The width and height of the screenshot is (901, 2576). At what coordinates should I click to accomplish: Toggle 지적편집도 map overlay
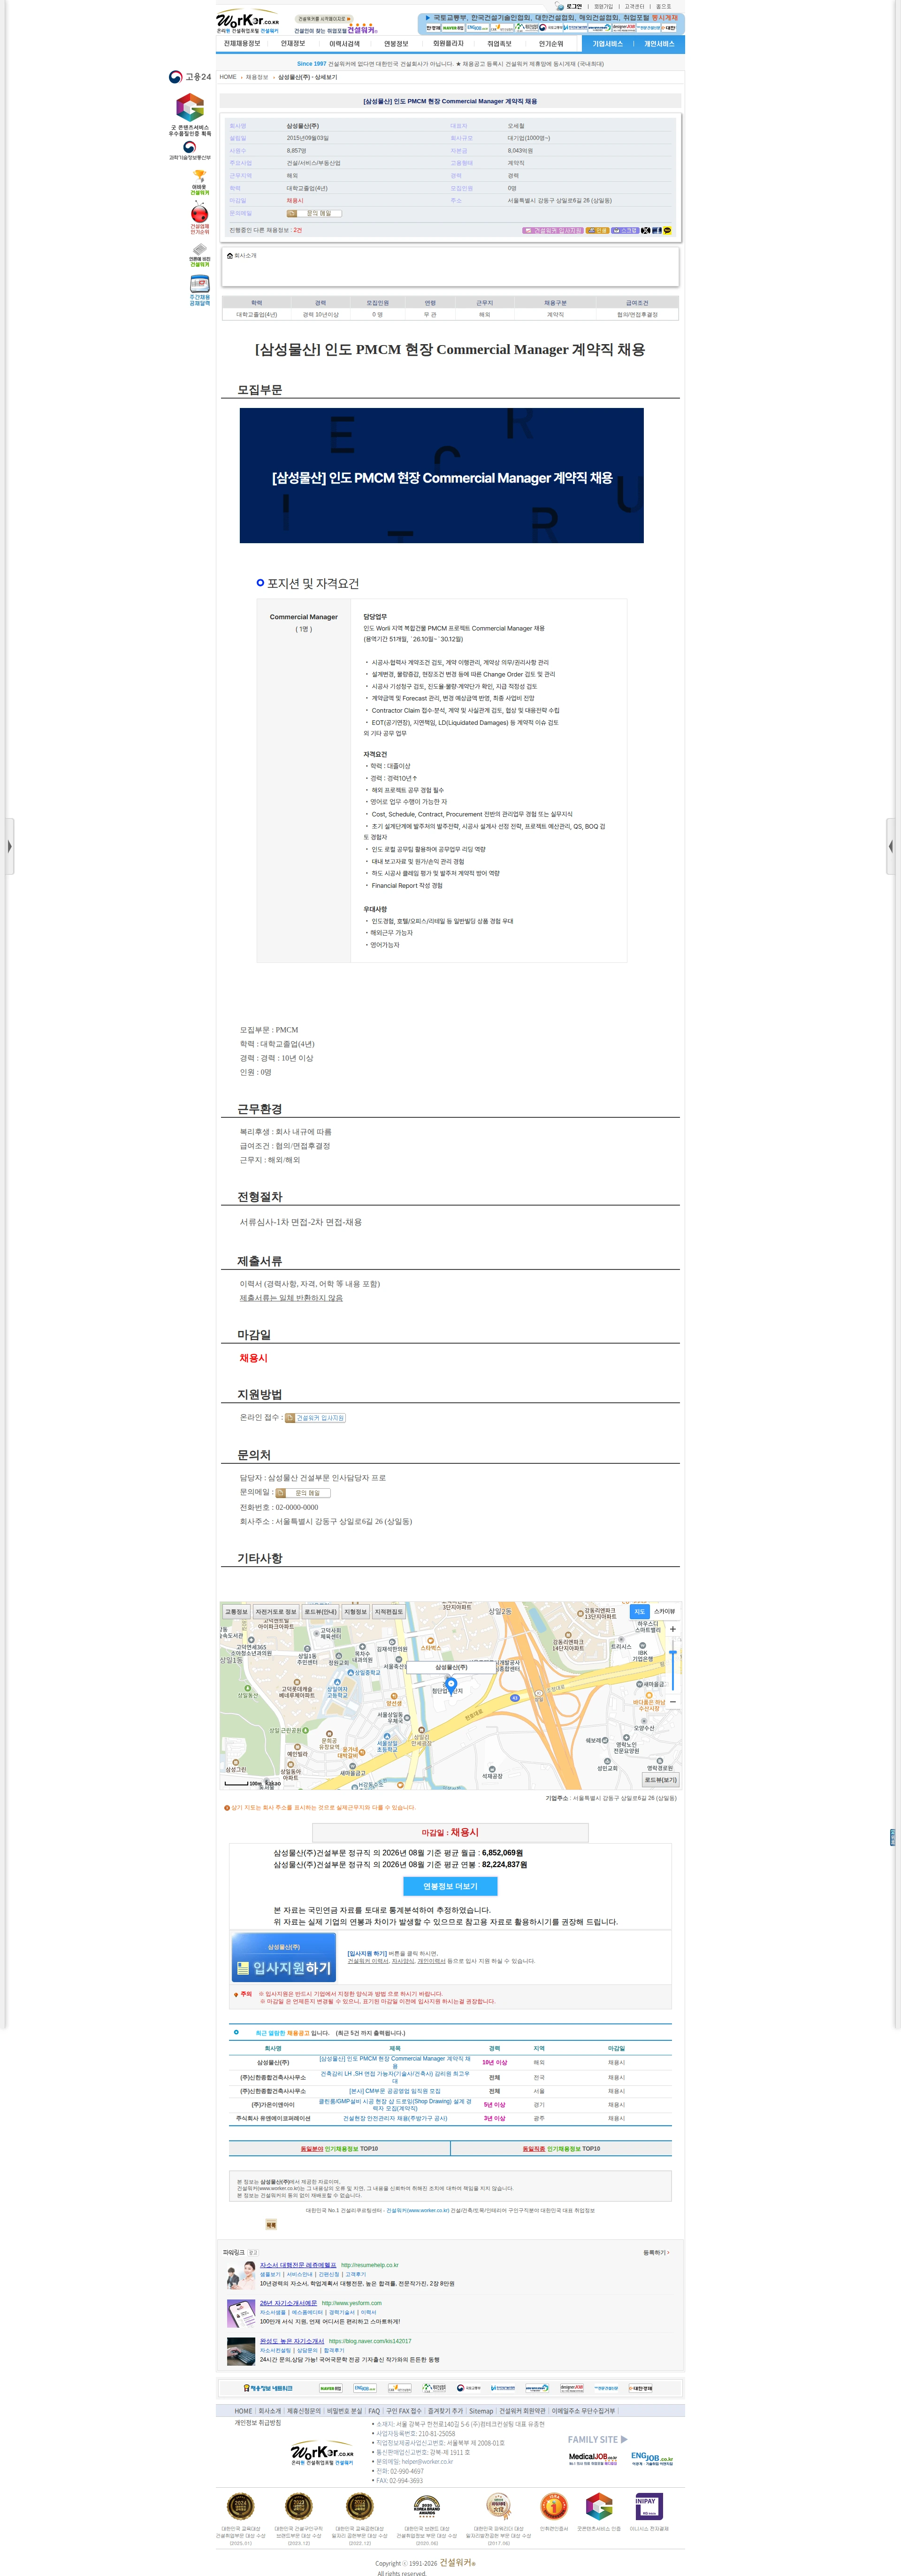coord(389,1611)
